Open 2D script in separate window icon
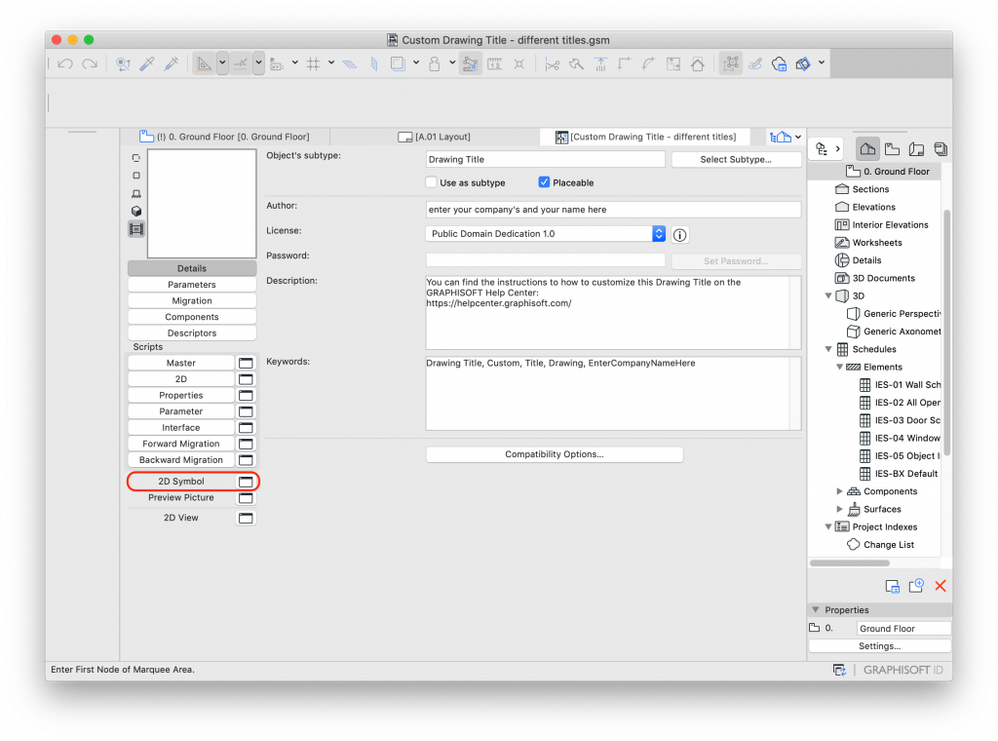The width and height of the screenshot is (998, 741). pyautogui.click(x=246, y=379)
